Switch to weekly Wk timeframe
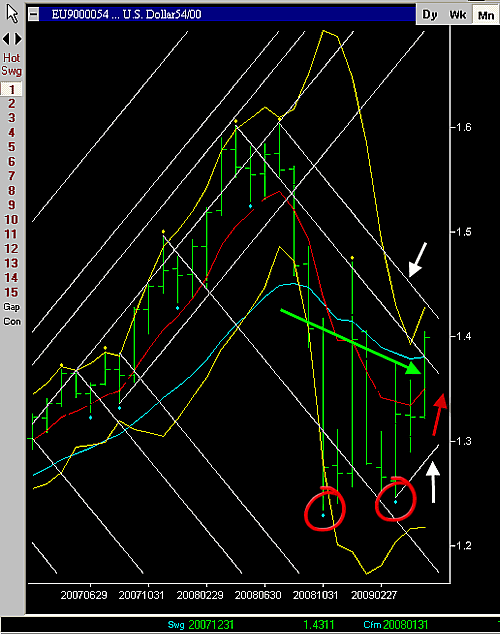This screenshot has width=500, height=634. point(458,15)
